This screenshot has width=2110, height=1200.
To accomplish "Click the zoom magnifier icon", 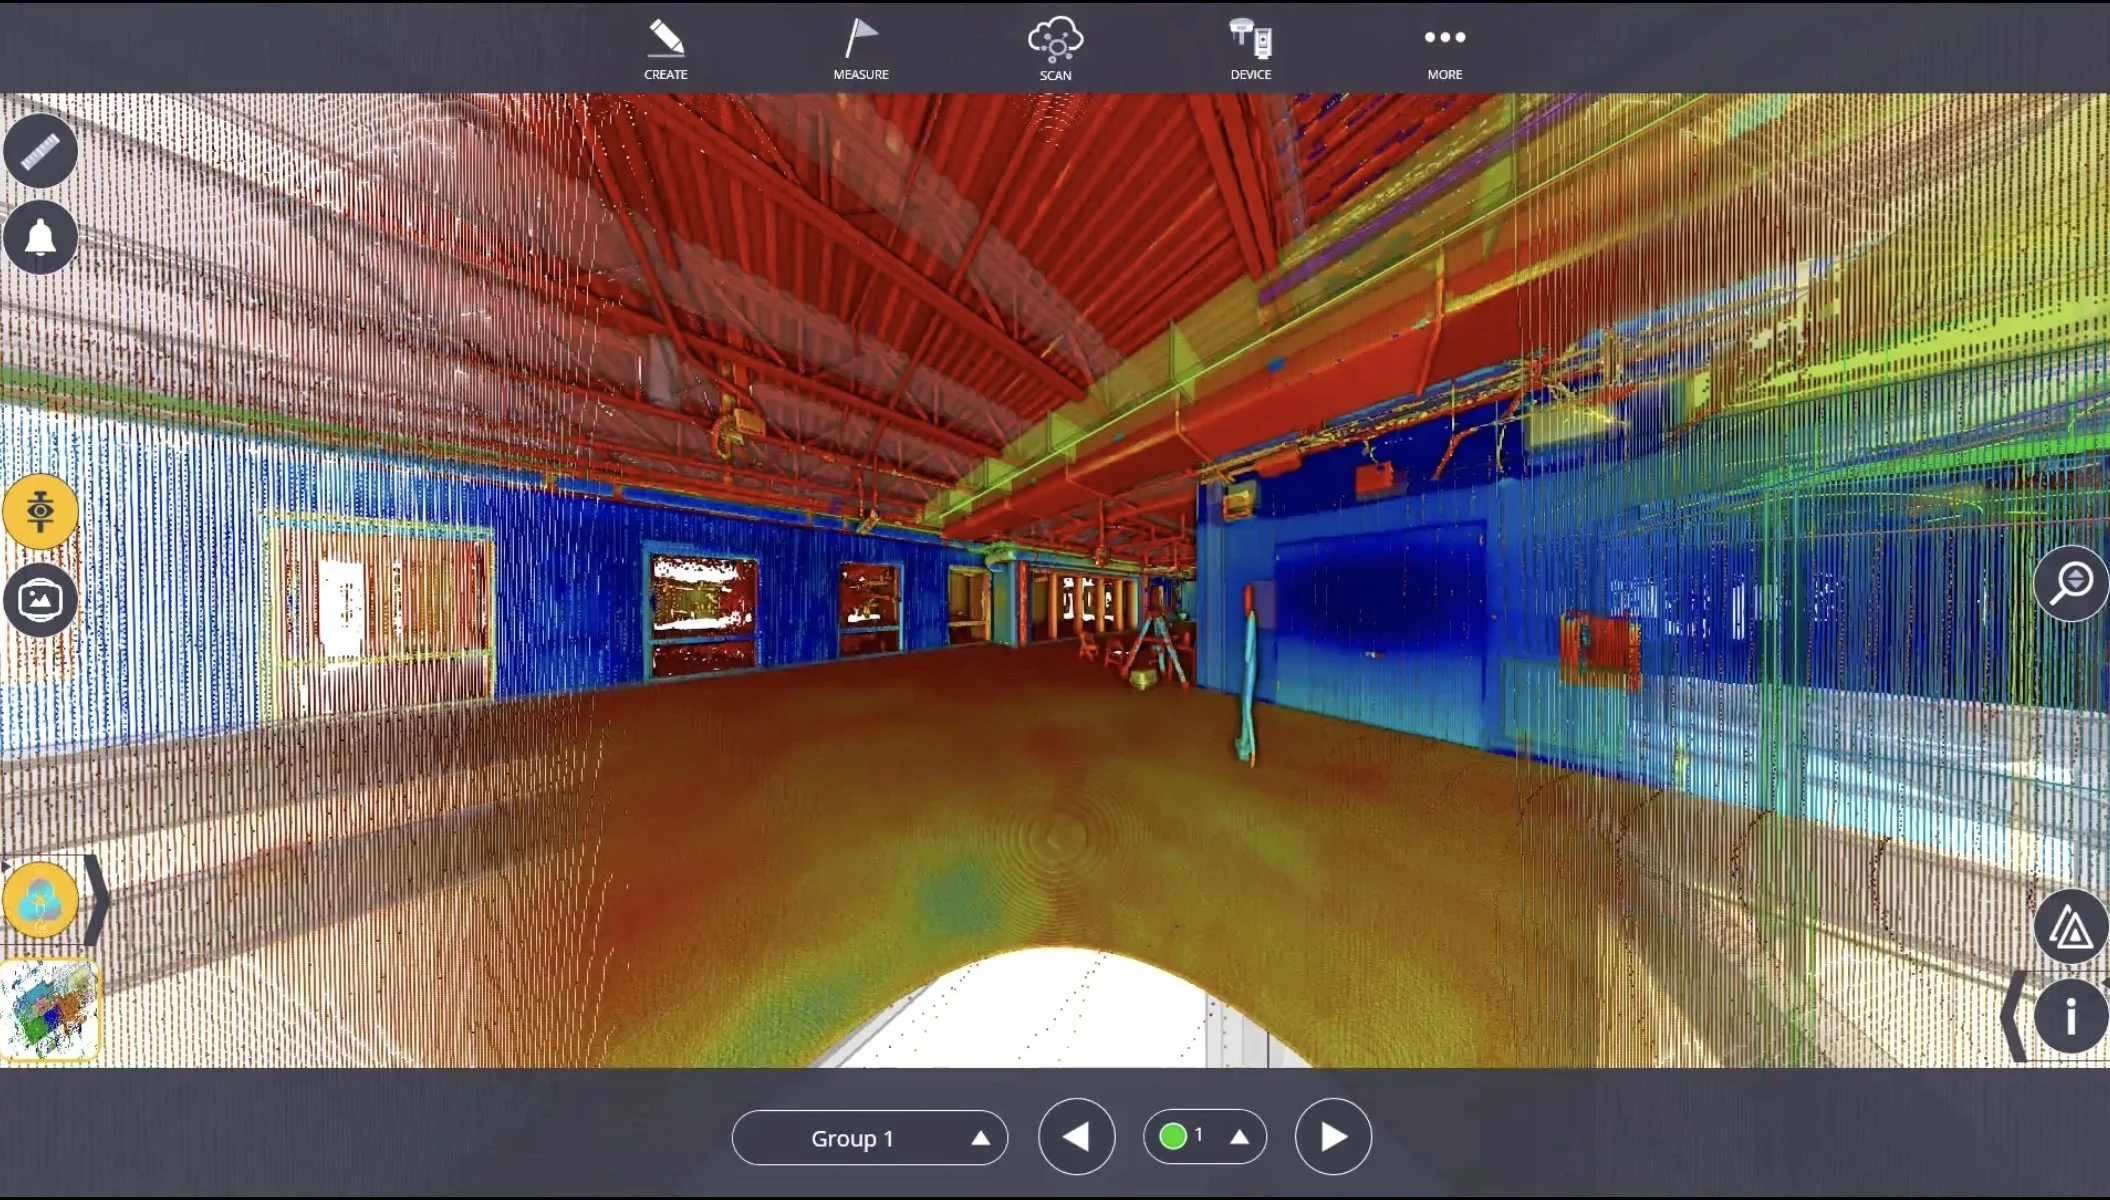I will point(2071,583).
